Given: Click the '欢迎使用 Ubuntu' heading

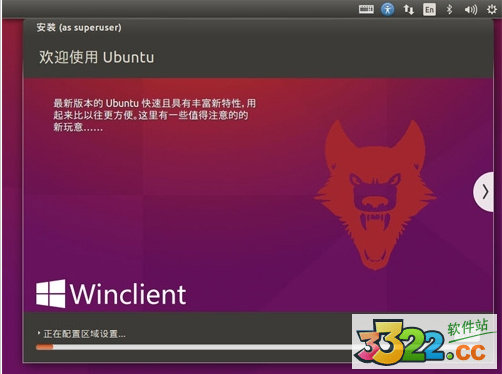Looking at the screenshot, I should click(96, 57).
